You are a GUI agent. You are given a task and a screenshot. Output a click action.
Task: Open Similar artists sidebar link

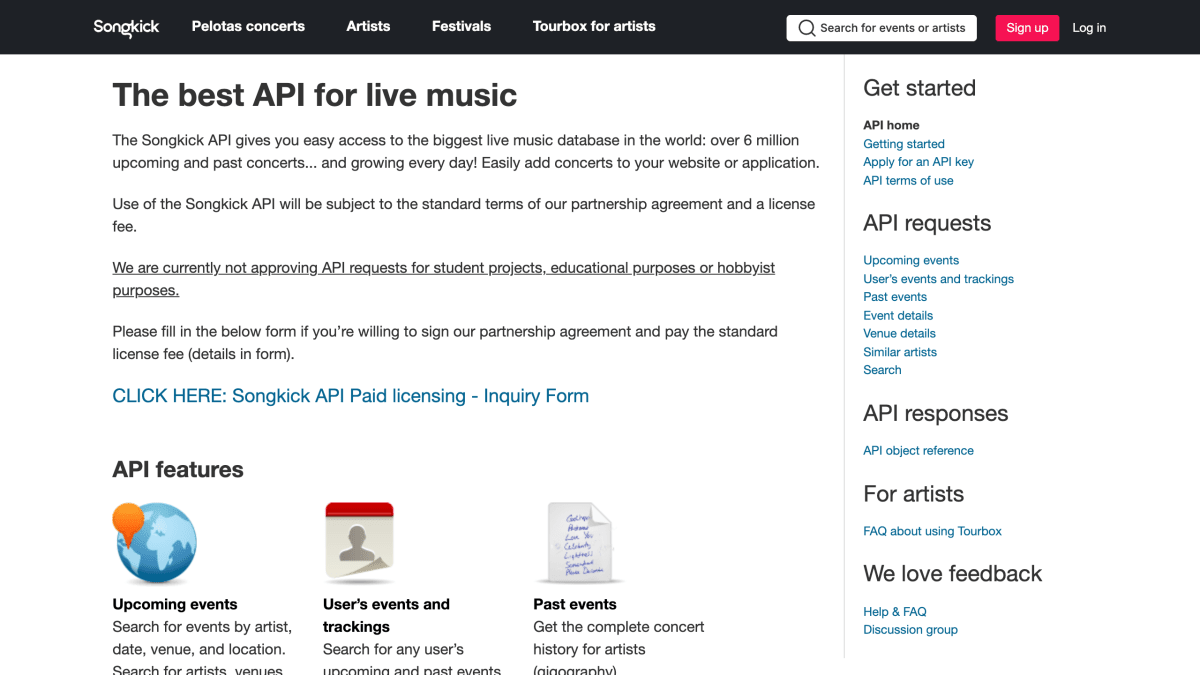point(900,352)
